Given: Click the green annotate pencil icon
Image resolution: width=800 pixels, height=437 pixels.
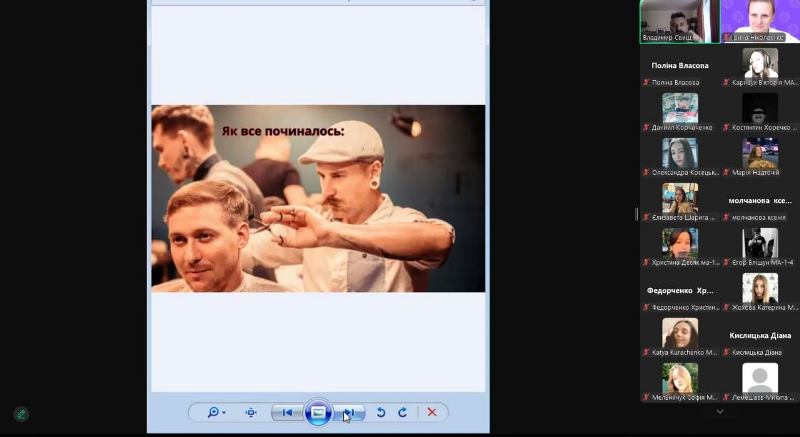Looking at the screenshot, I should click(21, 414).
